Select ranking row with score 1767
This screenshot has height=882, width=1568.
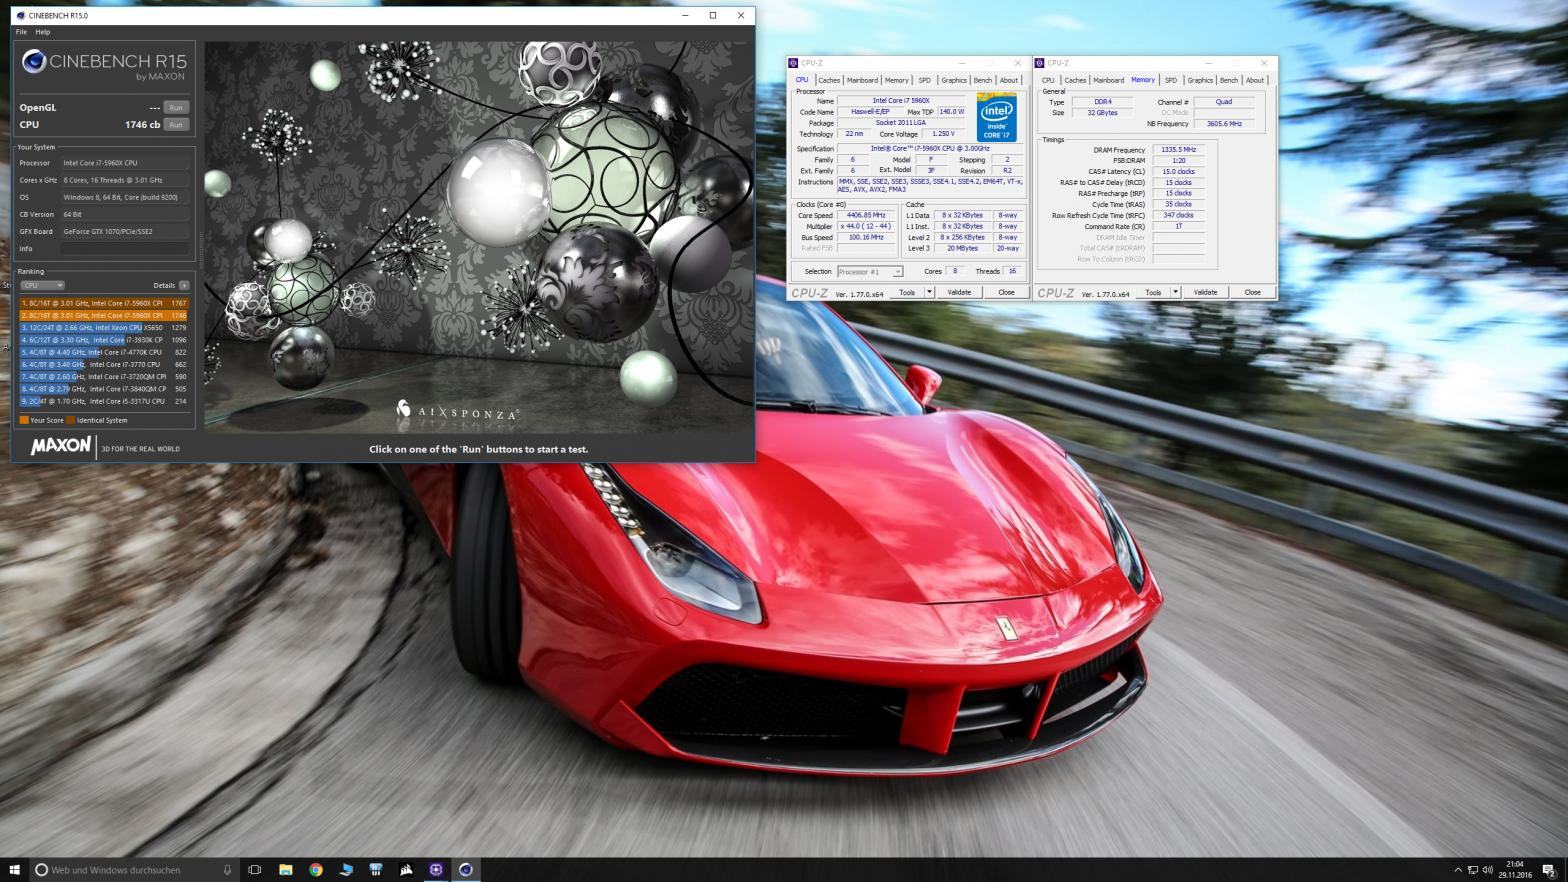coord(104,303)
